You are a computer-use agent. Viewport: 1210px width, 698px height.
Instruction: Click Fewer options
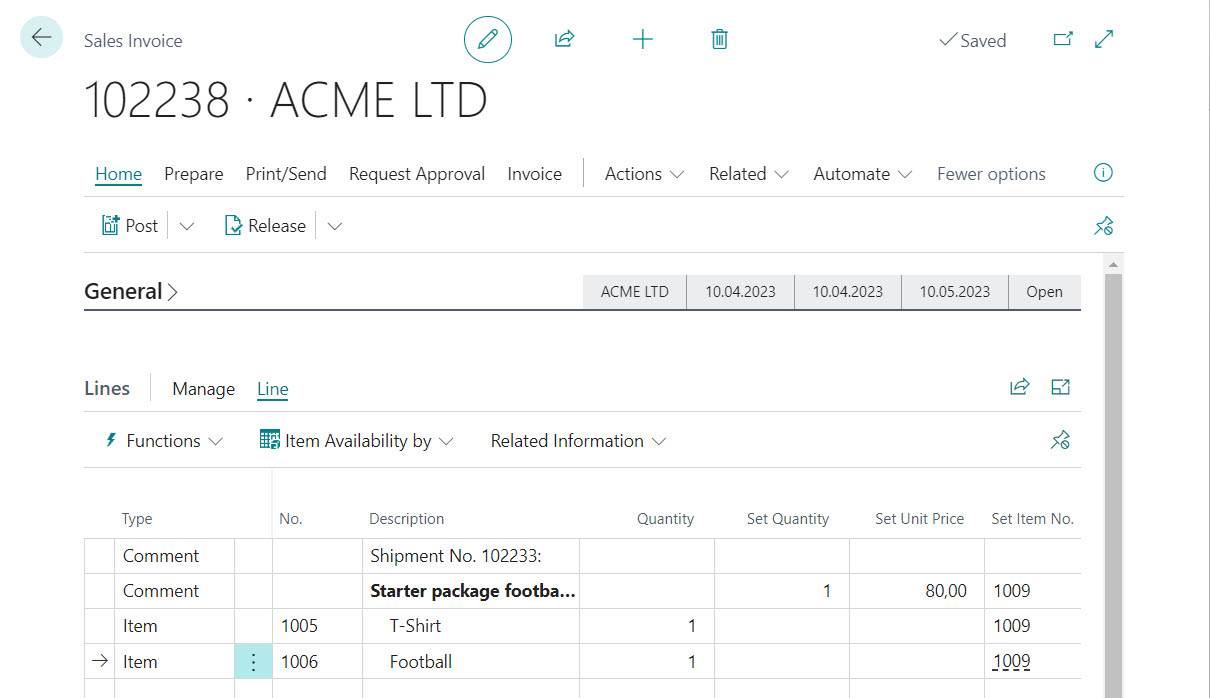(991, 173)
